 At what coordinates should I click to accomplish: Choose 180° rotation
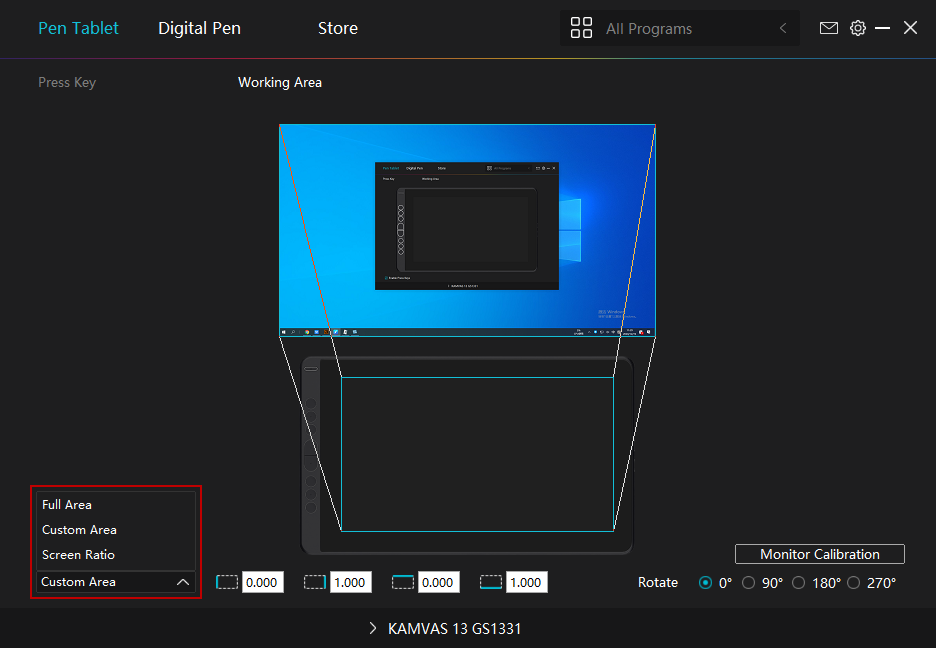pyautogui.click(x=798, y=583)
